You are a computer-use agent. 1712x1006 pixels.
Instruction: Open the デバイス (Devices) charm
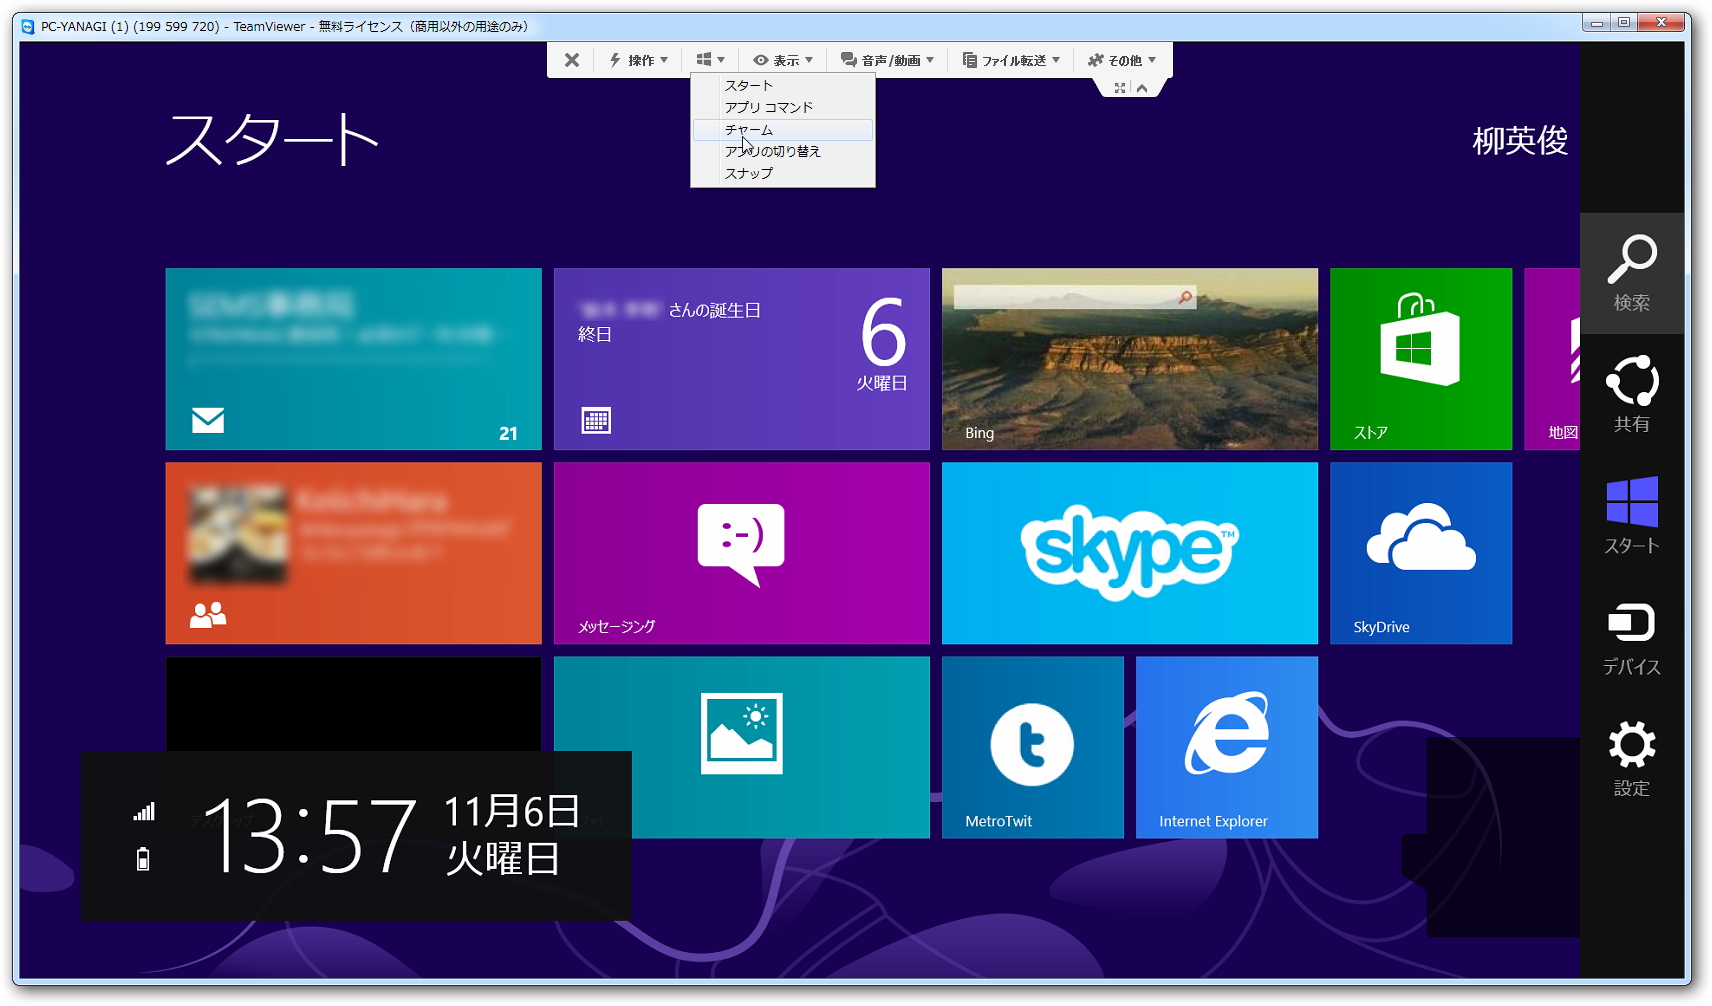pyautogui.click(x=1630, y=637)
